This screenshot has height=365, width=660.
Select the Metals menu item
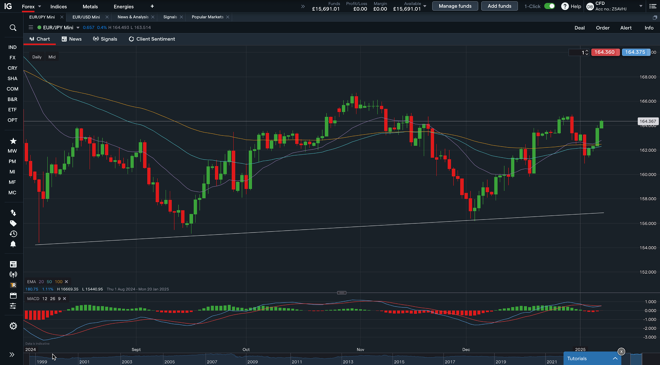click(x=90, y=7)
